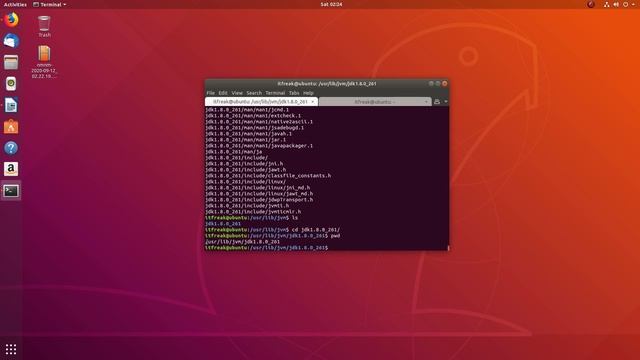Click the 'cd jdk1.8.0_261/' command line
This screenshot has width=640, height=360.
[272, 230]
